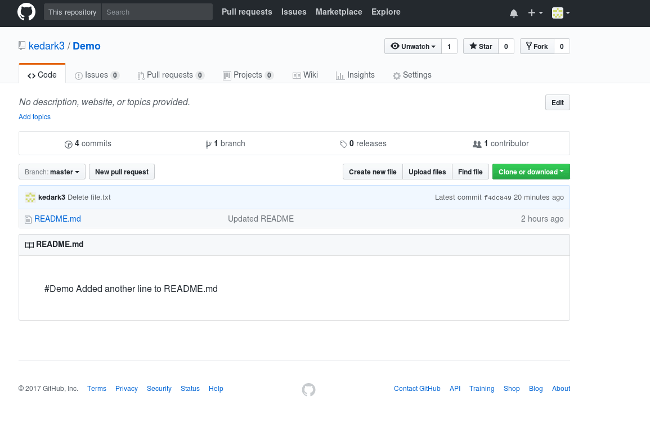Open the Clone or download dropdown
650x432 pixels.
pos(530,172)
